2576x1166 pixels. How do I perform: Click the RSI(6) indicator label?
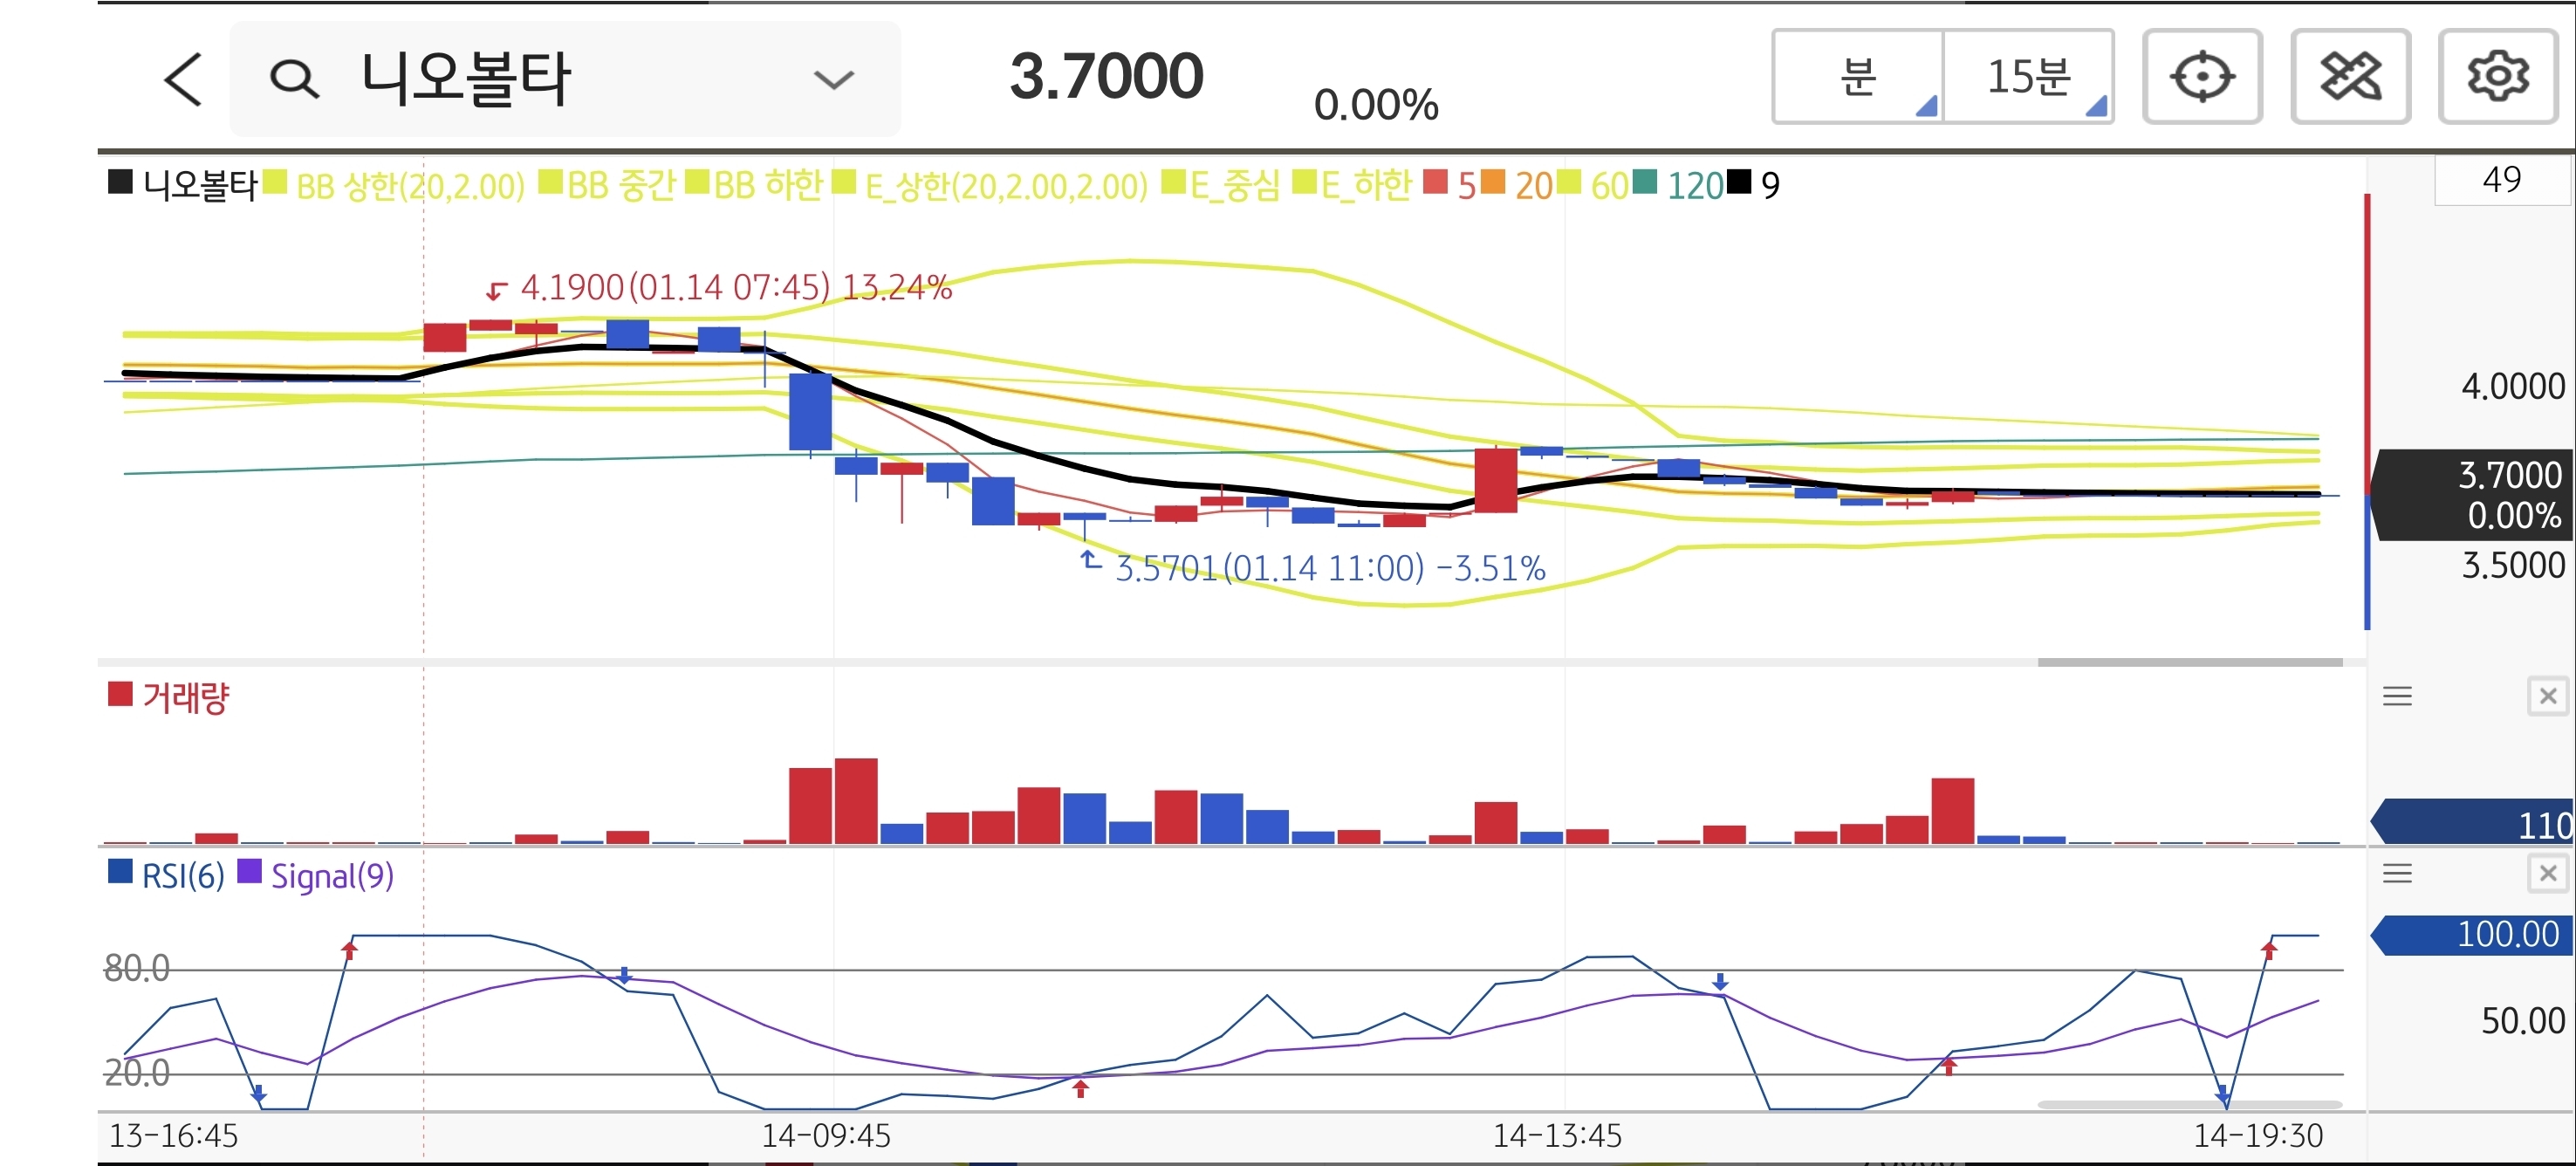pyautogui.click(x=182, y=876)
